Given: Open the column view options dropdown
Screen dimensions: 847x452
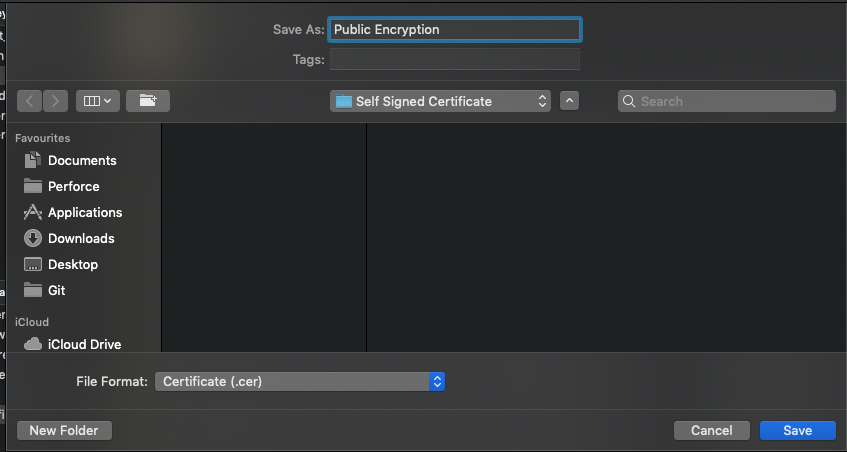Looking at the screenshot, I should (x=98, y=101).
